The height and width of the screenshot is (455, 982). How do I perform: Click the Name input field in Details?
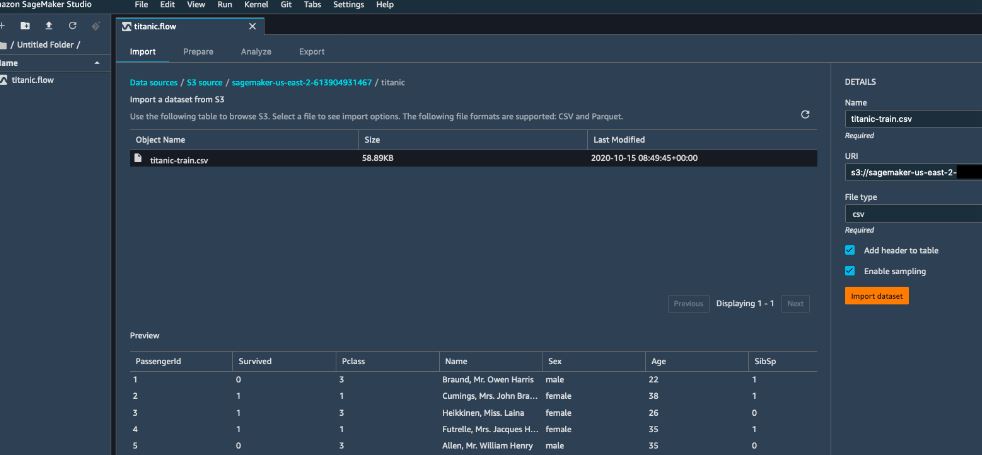click(913, 119)
